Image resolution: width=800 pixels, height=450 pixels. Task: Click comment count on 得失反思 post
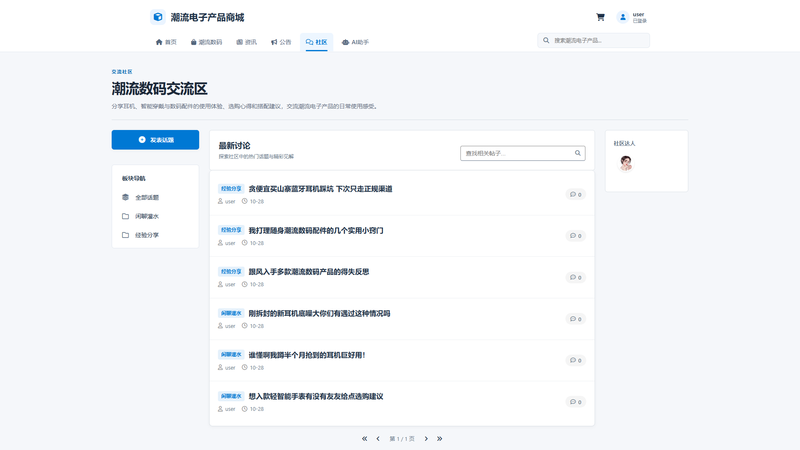(576, 278)
